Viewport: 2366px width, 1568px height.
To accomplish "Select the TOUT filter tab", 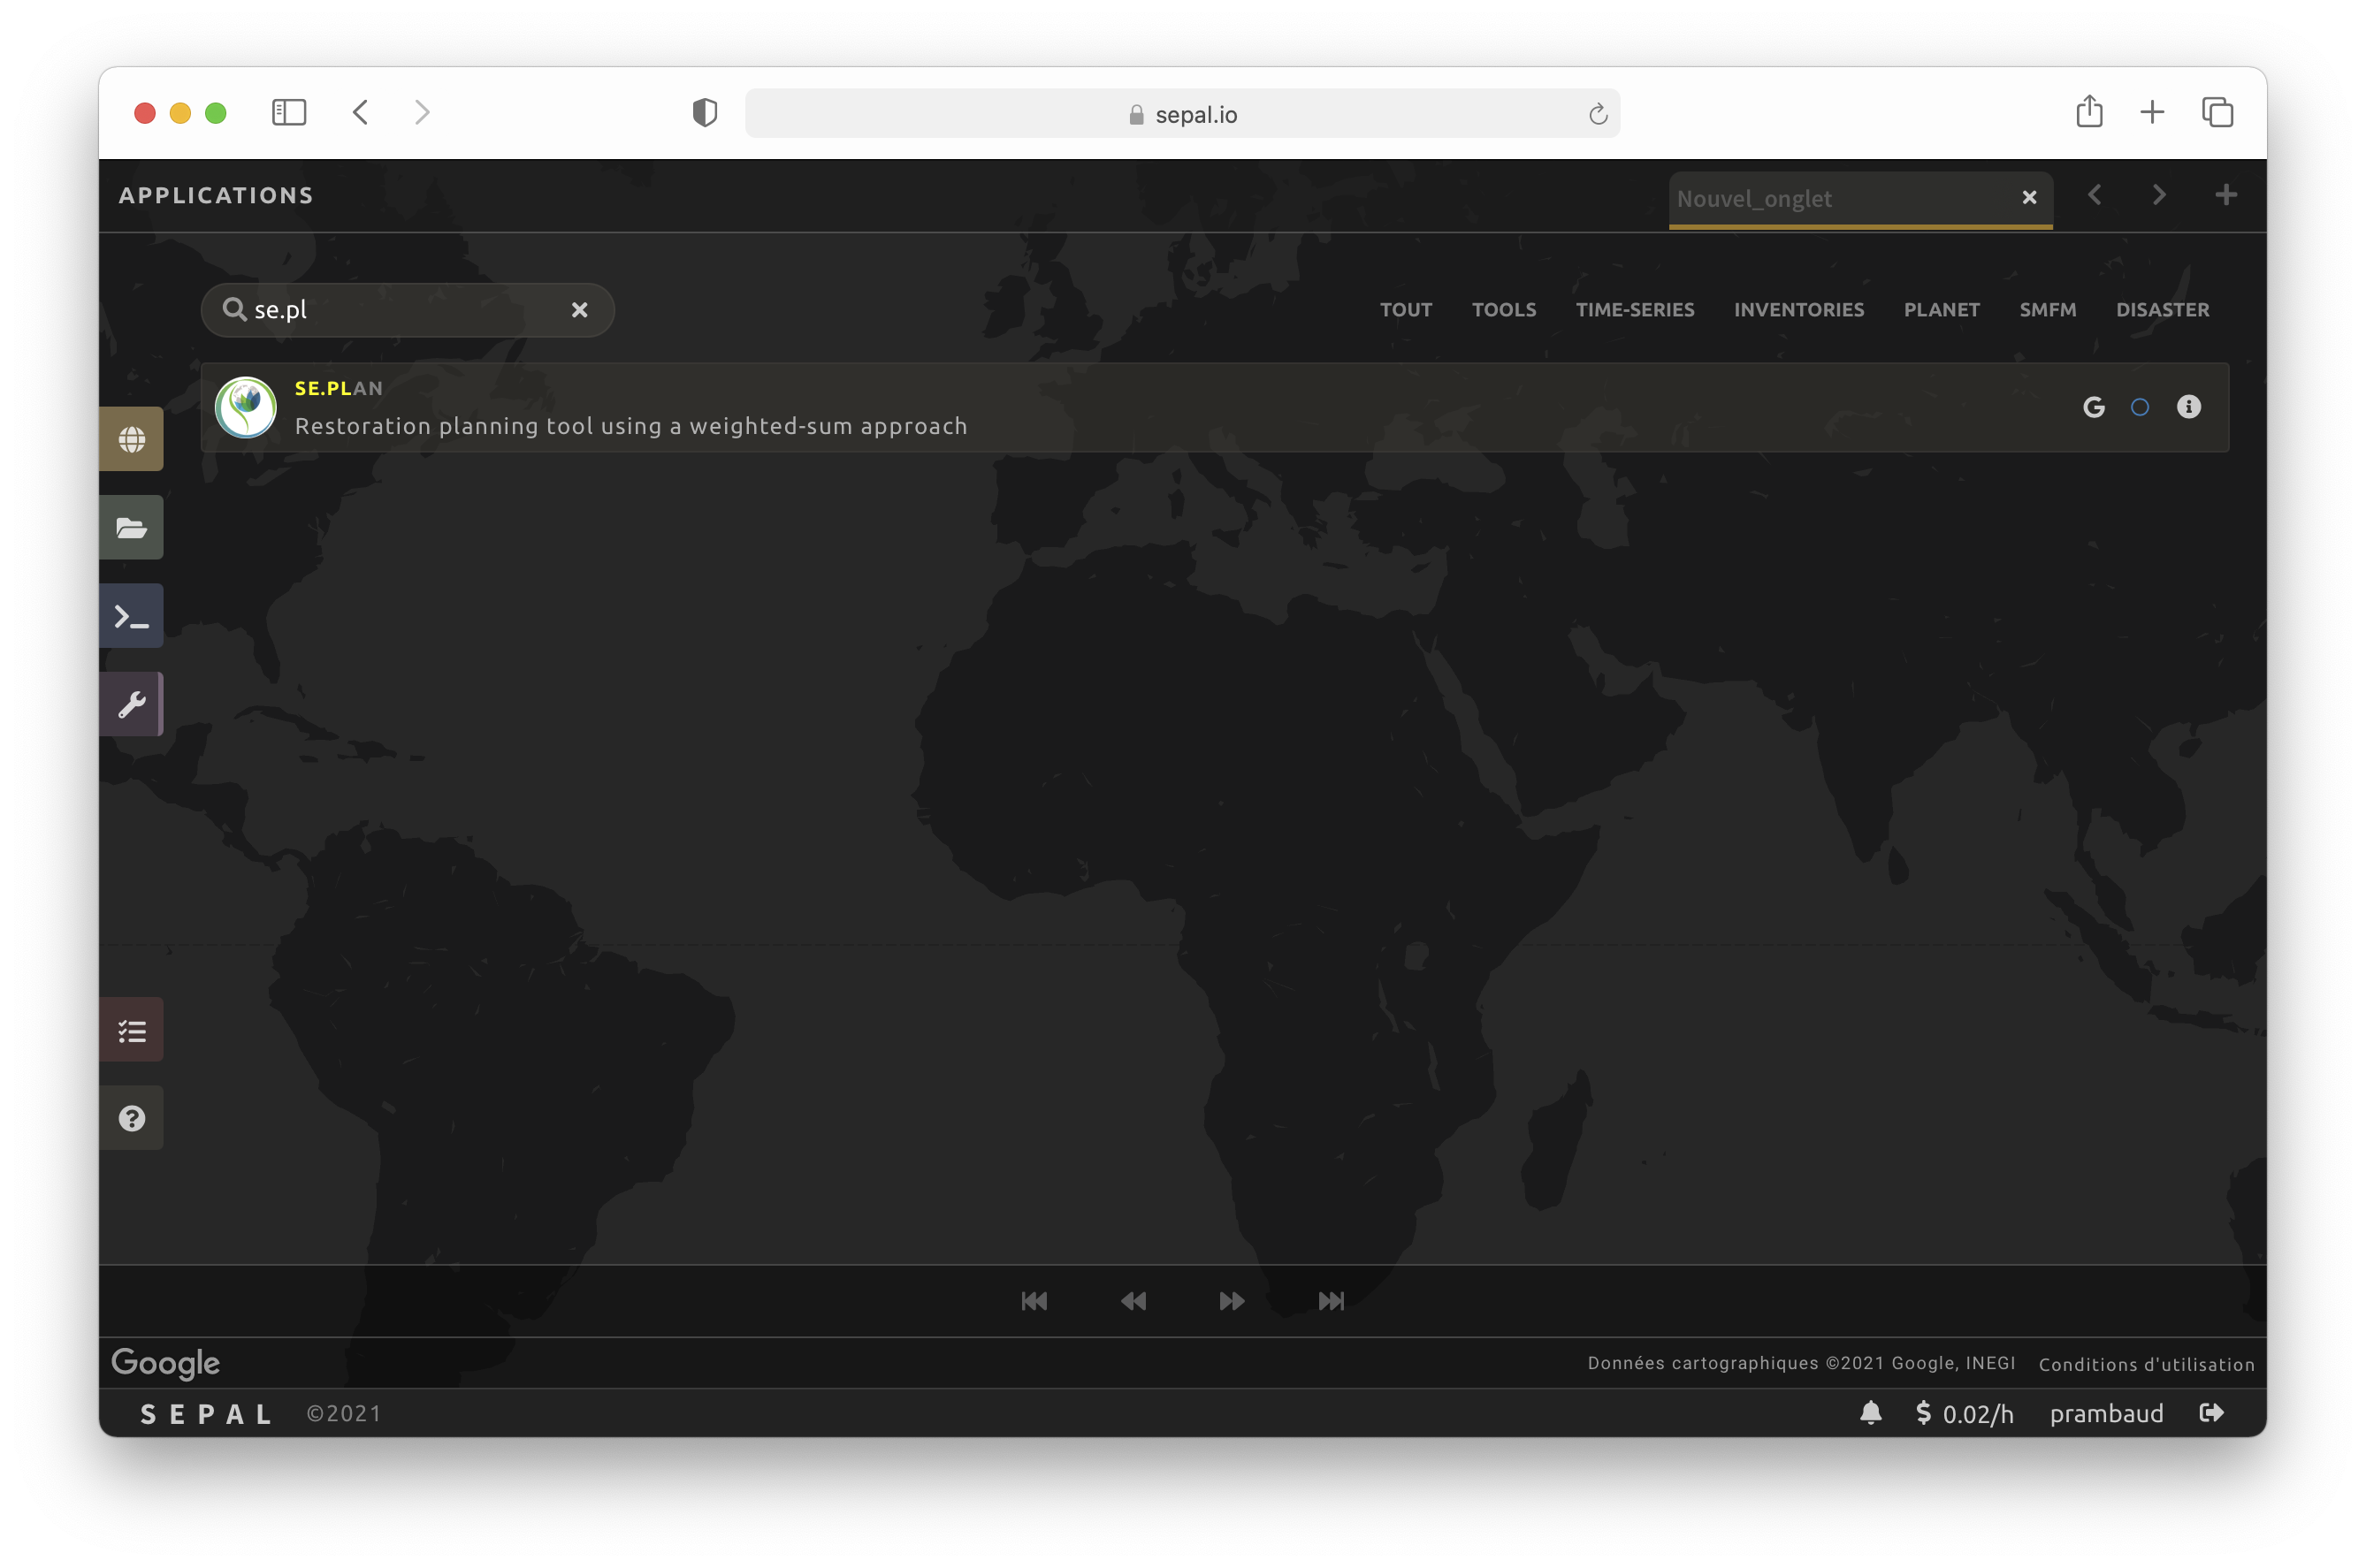I will coord(1405,310).
